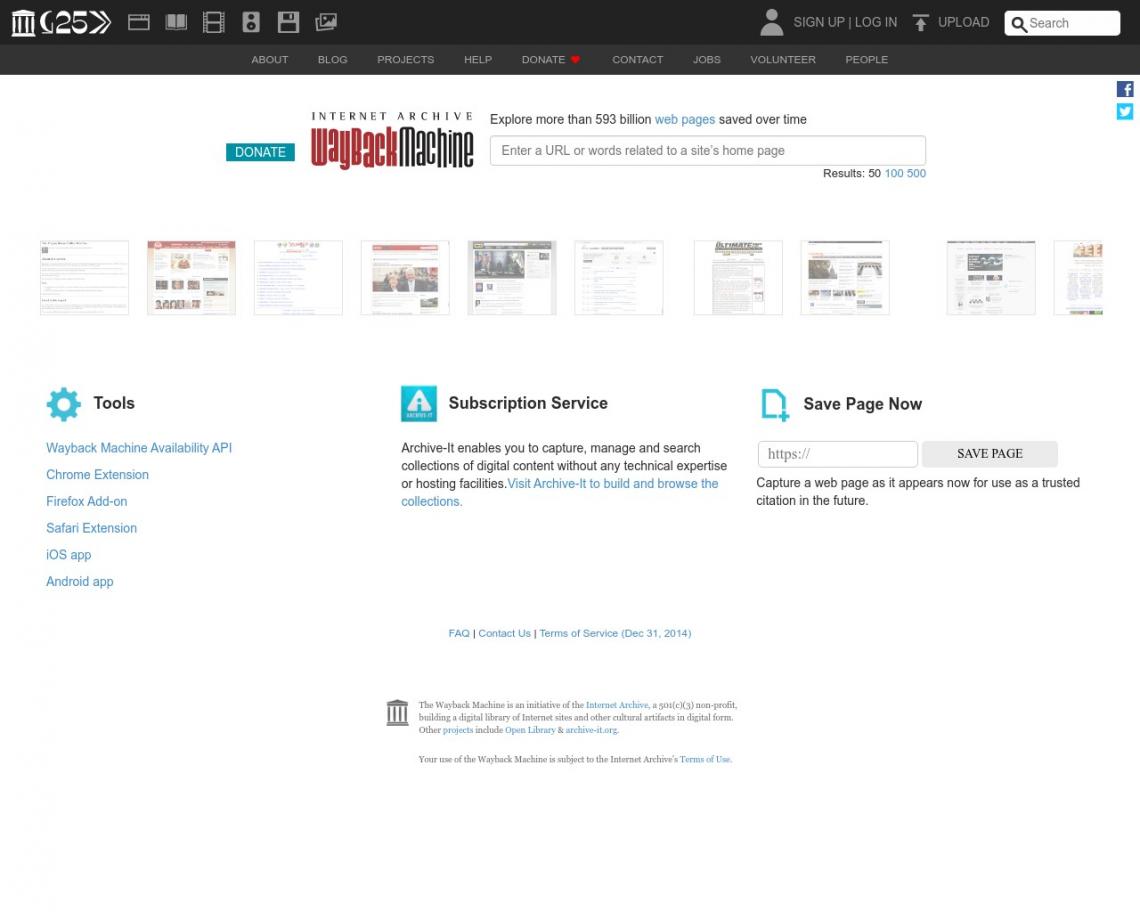Share via the Facebook icon

click(1125, 89)
